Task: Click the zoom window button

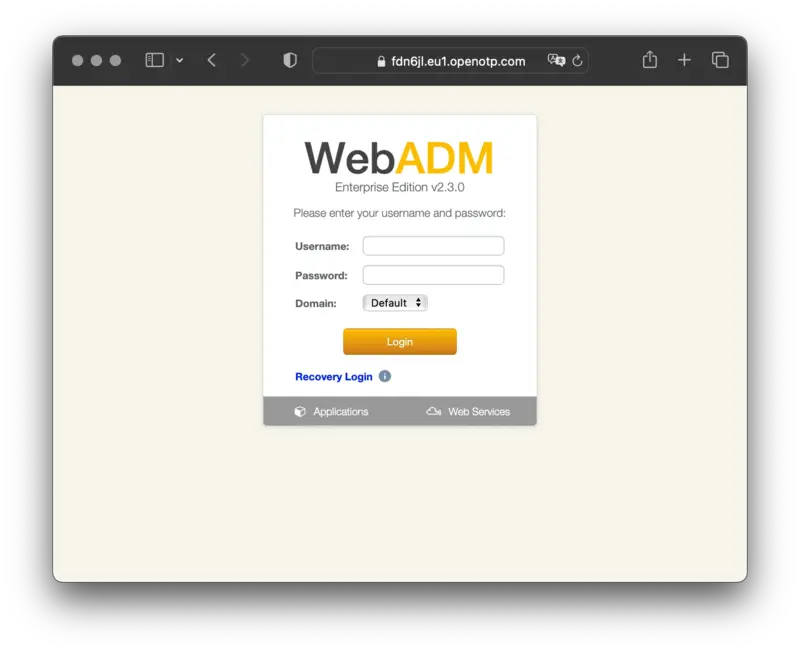Action: click(116, 61)
